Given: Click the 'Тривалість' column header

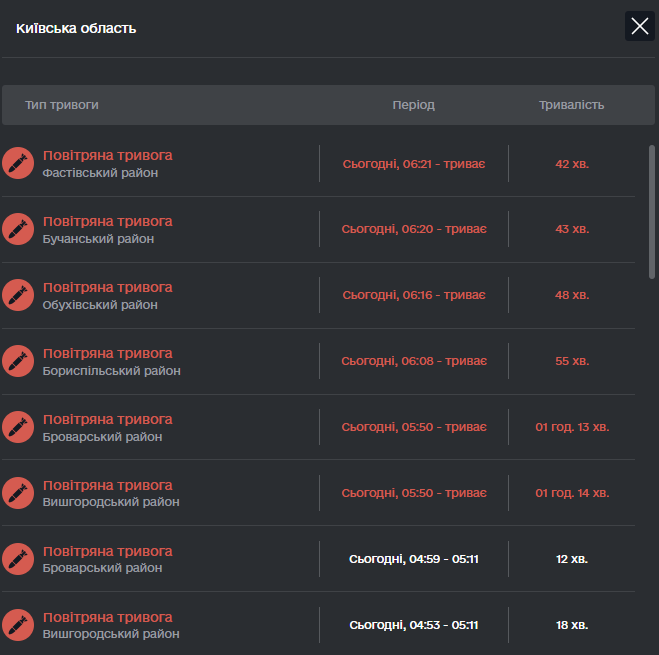Looking at the screenshot, I should [572, 105].
